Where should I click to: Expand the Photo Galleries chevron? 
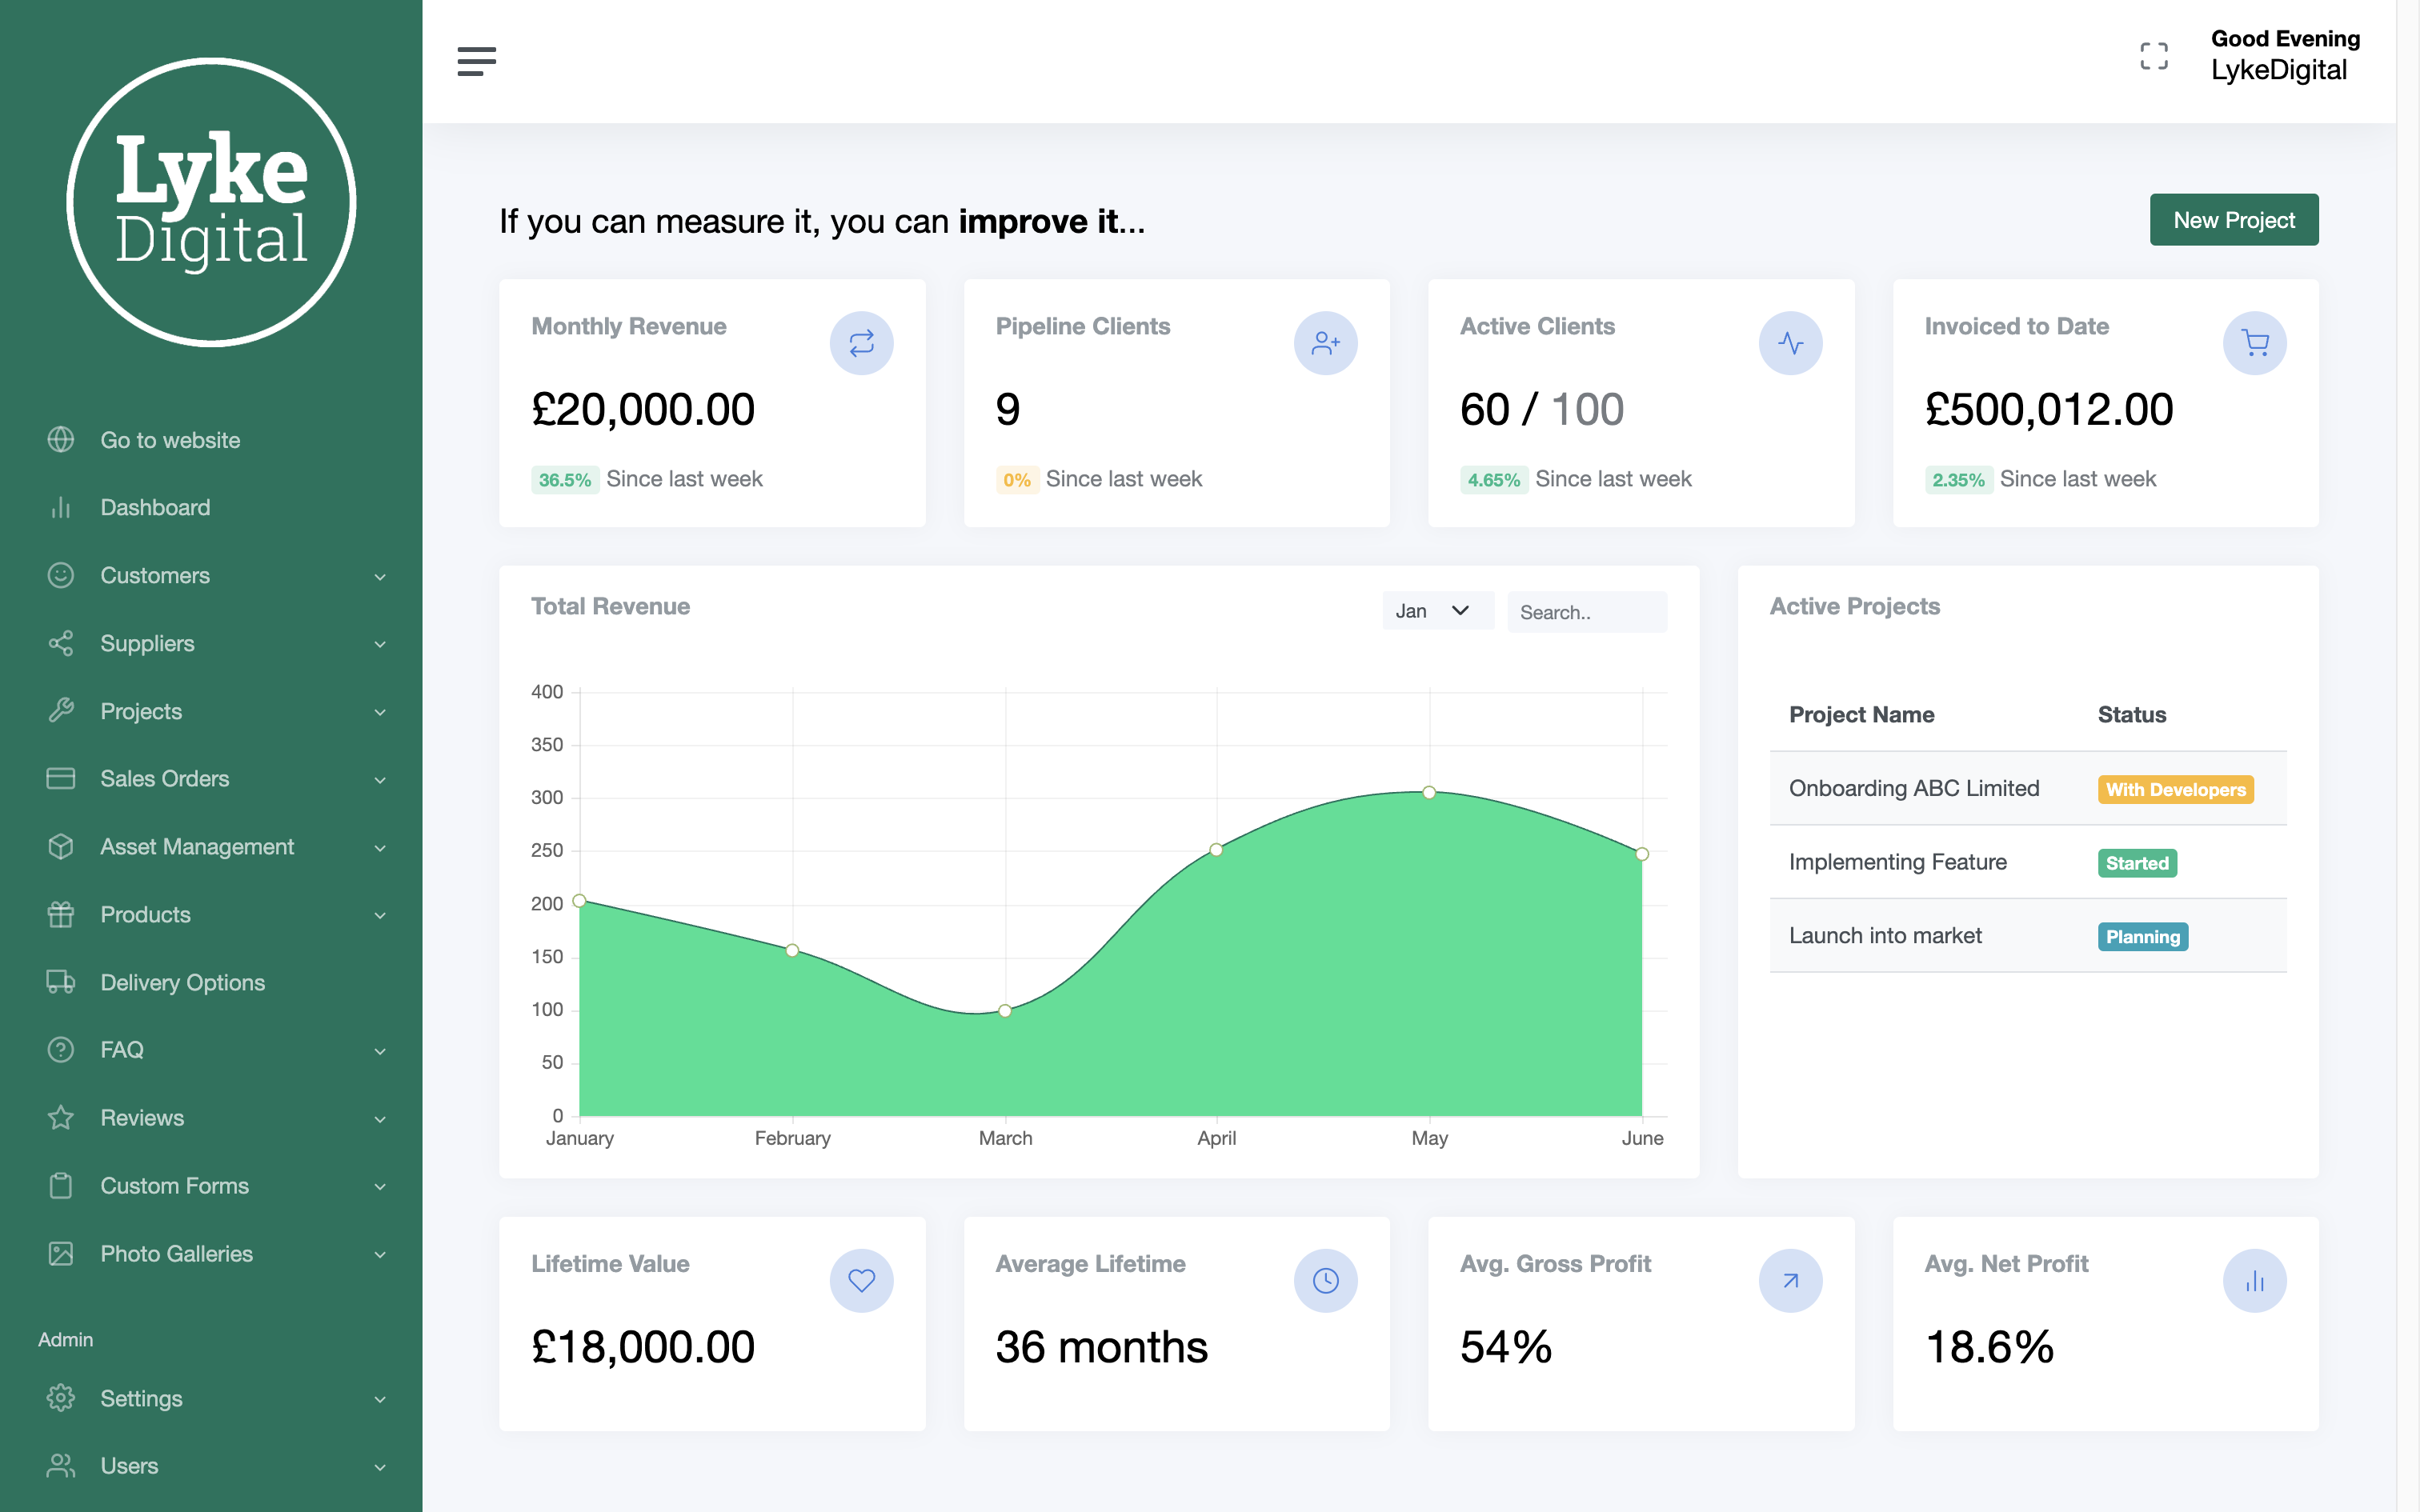click(380, 1255)
